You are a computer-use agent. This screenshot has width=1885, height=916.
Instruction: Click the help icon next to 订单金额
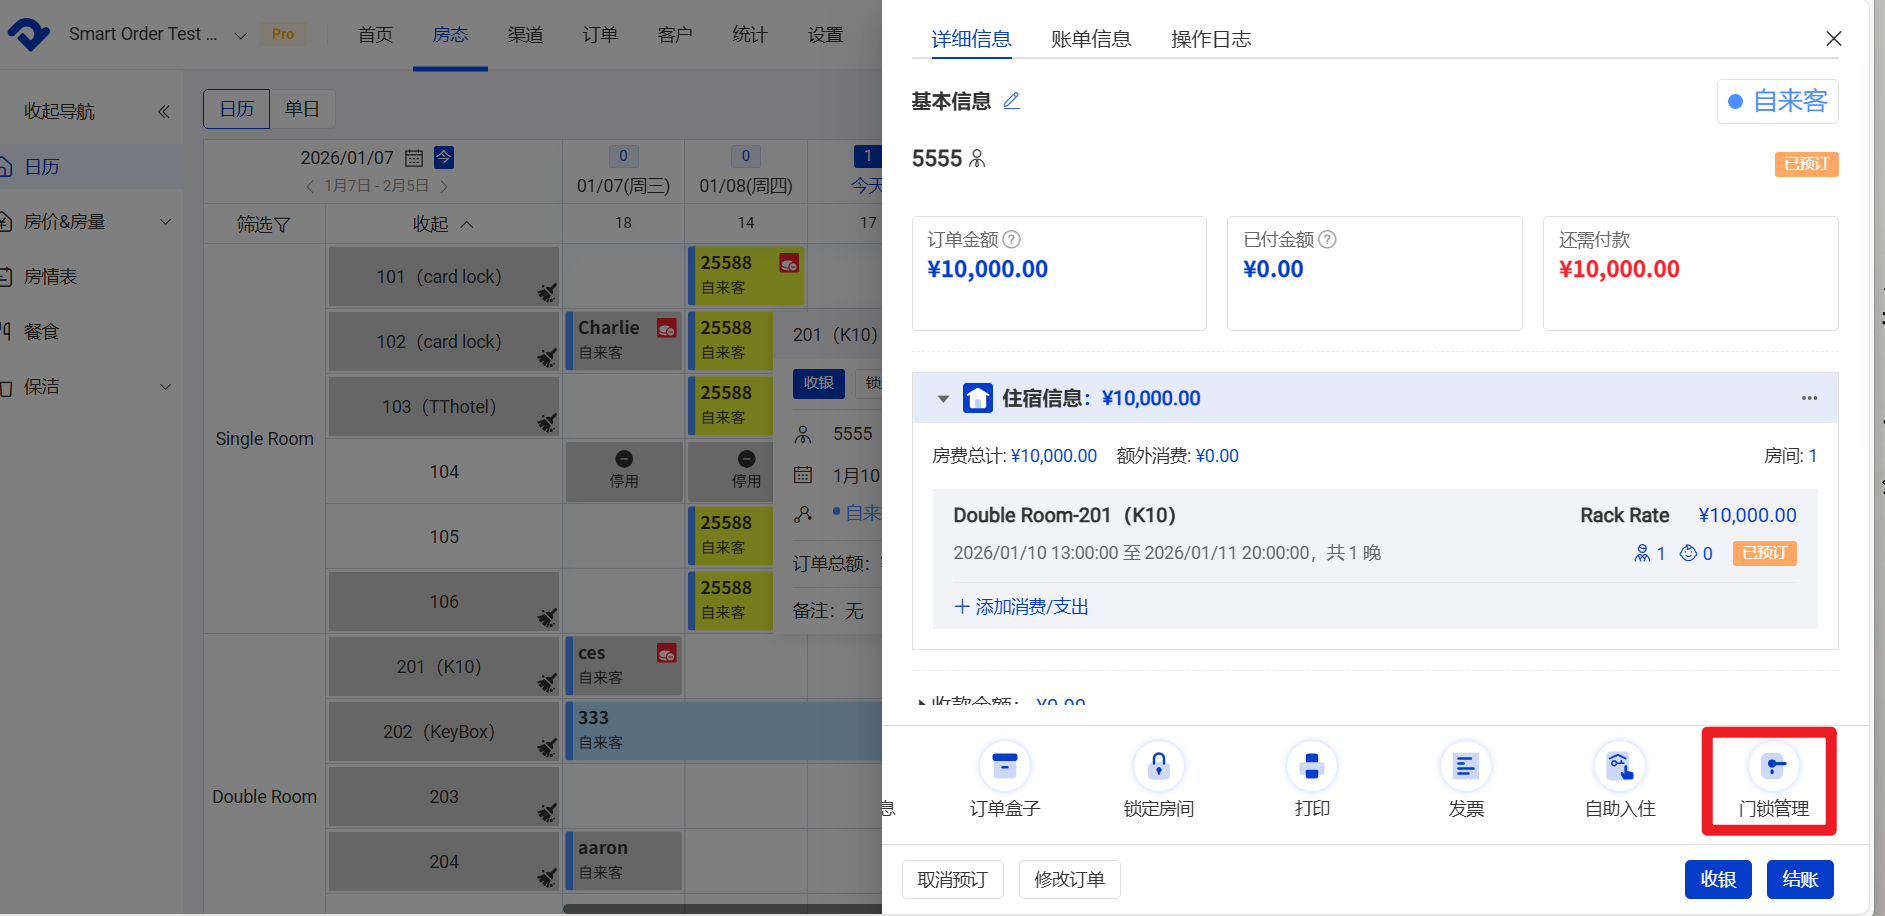(1011, 239)
